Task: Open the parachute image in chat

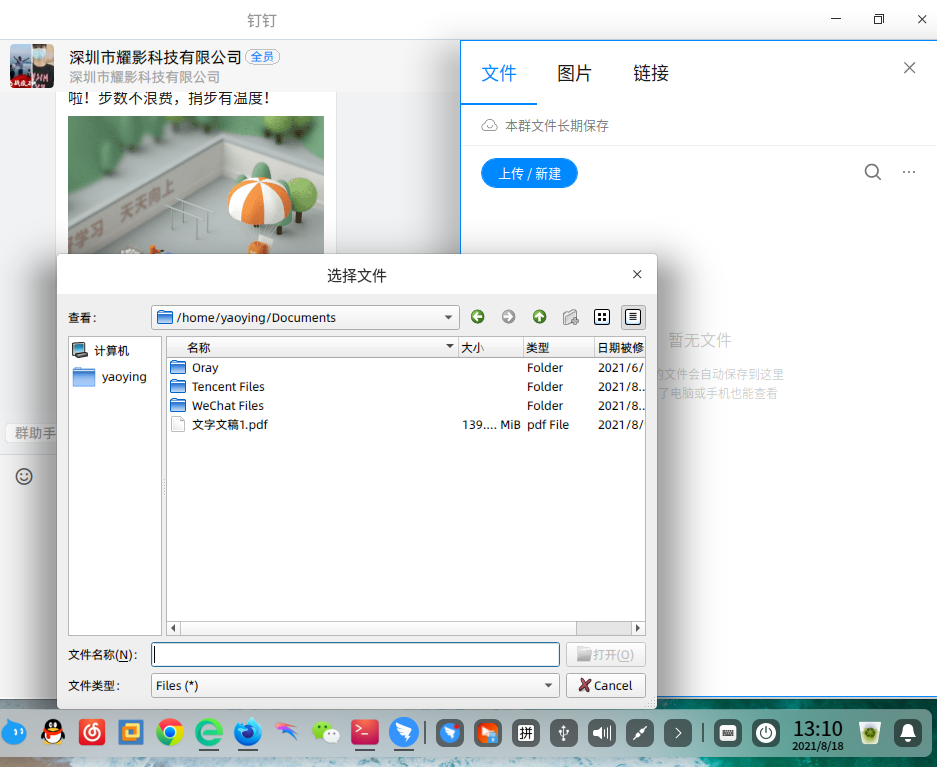Action: tap(196, 185)
